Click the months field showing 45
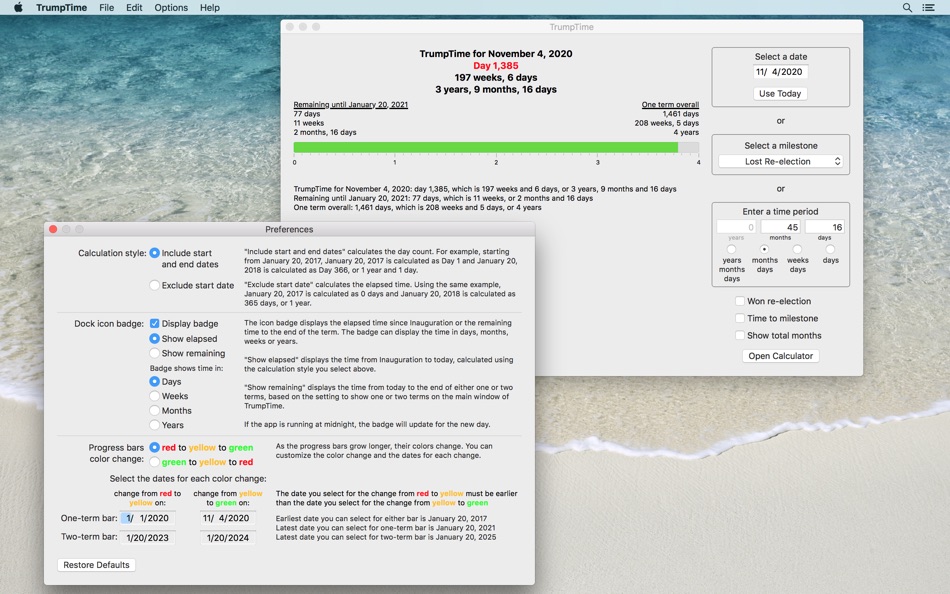This screenshot has width=950, height=594. click(780, 227)
